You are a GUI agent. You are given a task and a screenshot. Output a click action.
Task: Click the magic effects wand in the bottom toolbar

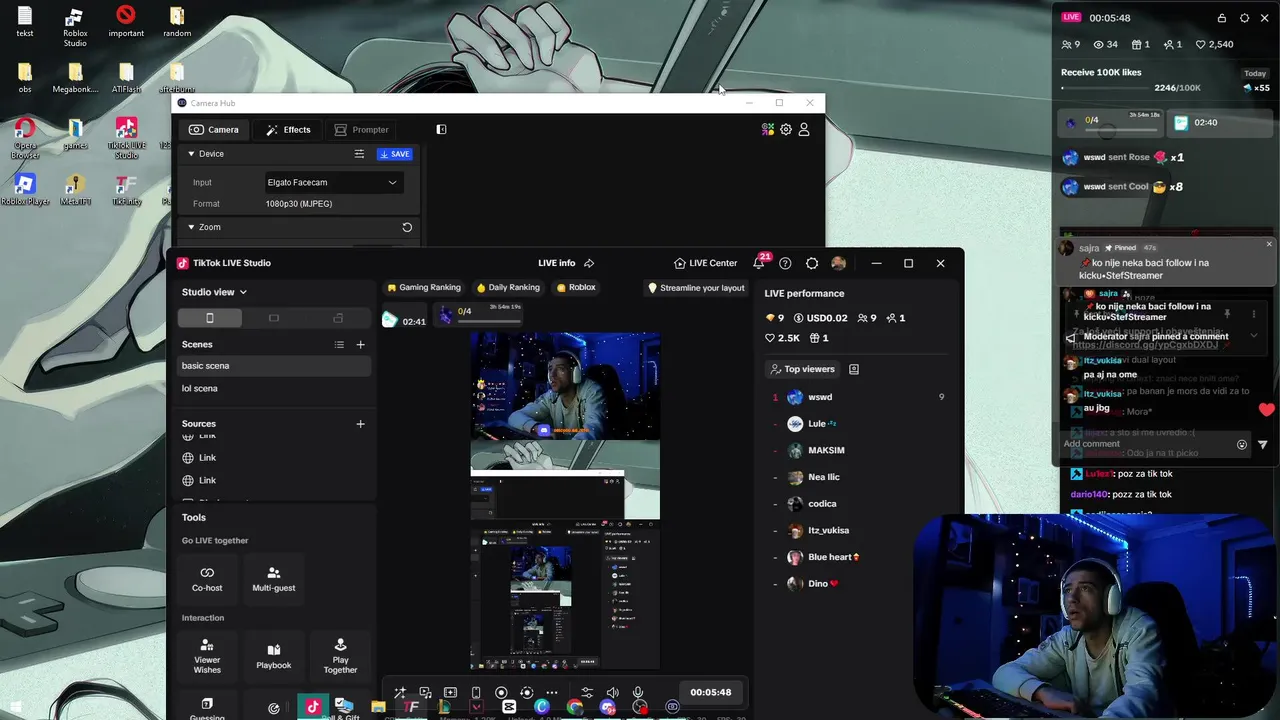pyautogui.click(x=400, y=692)
